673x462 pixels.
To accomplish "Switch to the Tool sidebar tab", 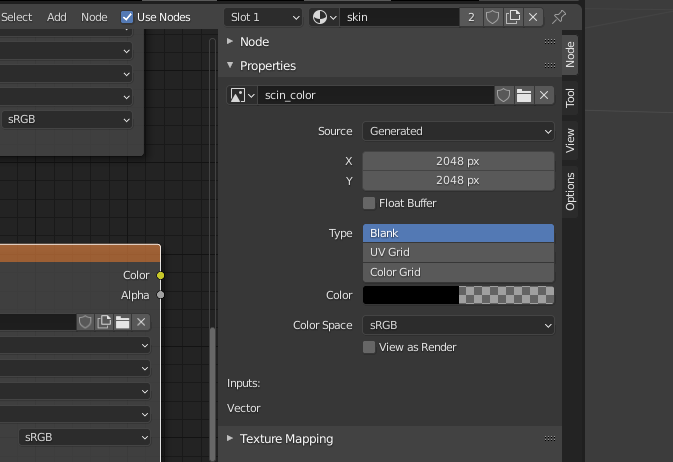I will click(x=570, y=97).
